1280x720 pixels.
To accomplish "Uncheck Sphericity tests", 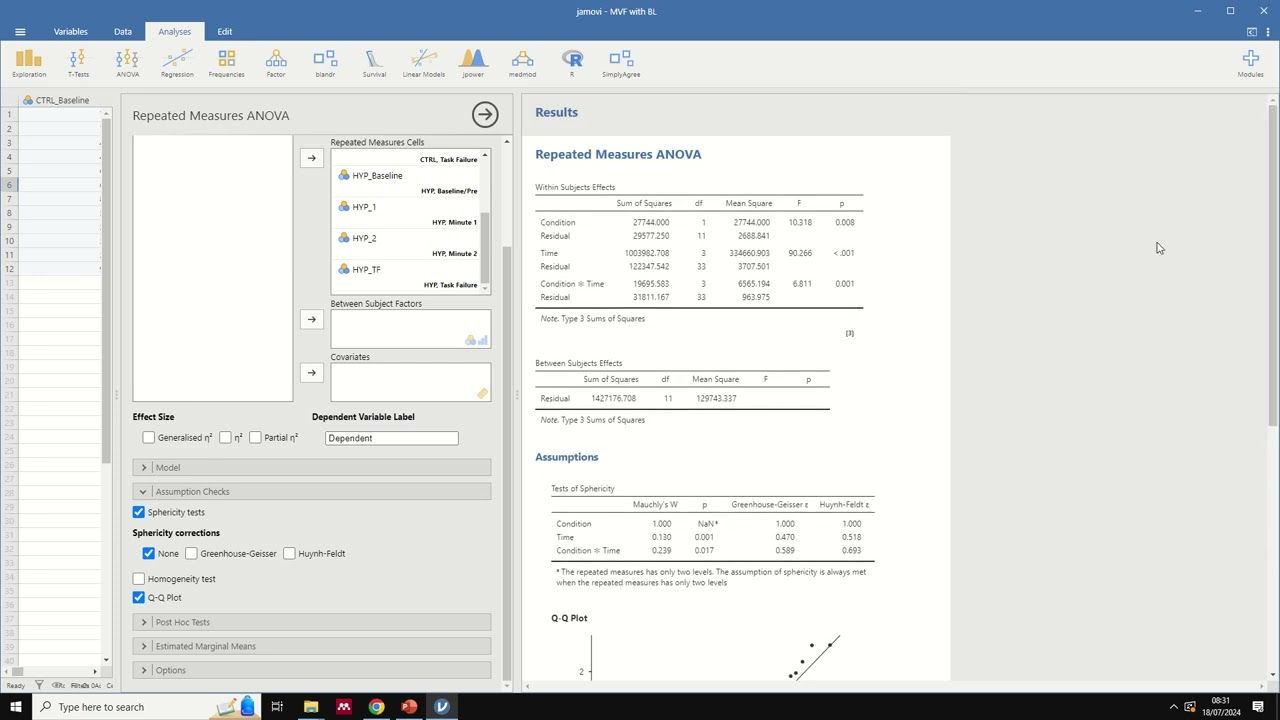I will pos(139,512).
